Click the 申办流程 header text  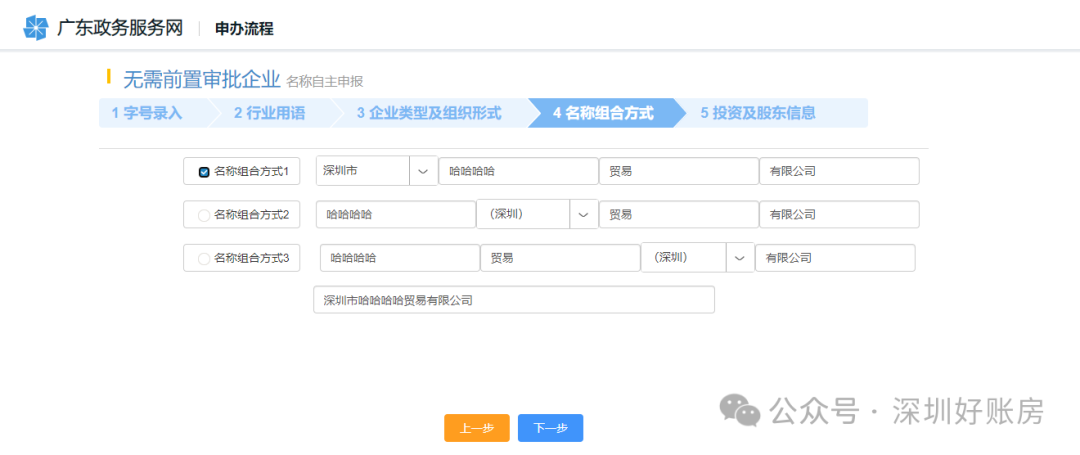coord(245,29)
